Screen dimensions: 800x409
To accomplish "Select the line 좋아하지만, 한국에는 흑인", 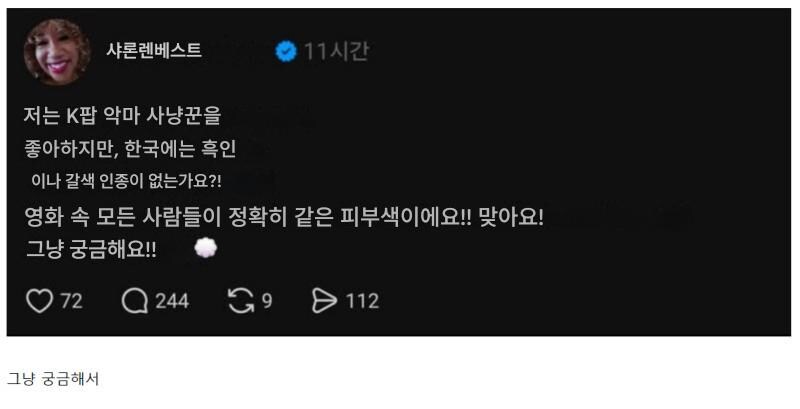I will click(130, 148).
